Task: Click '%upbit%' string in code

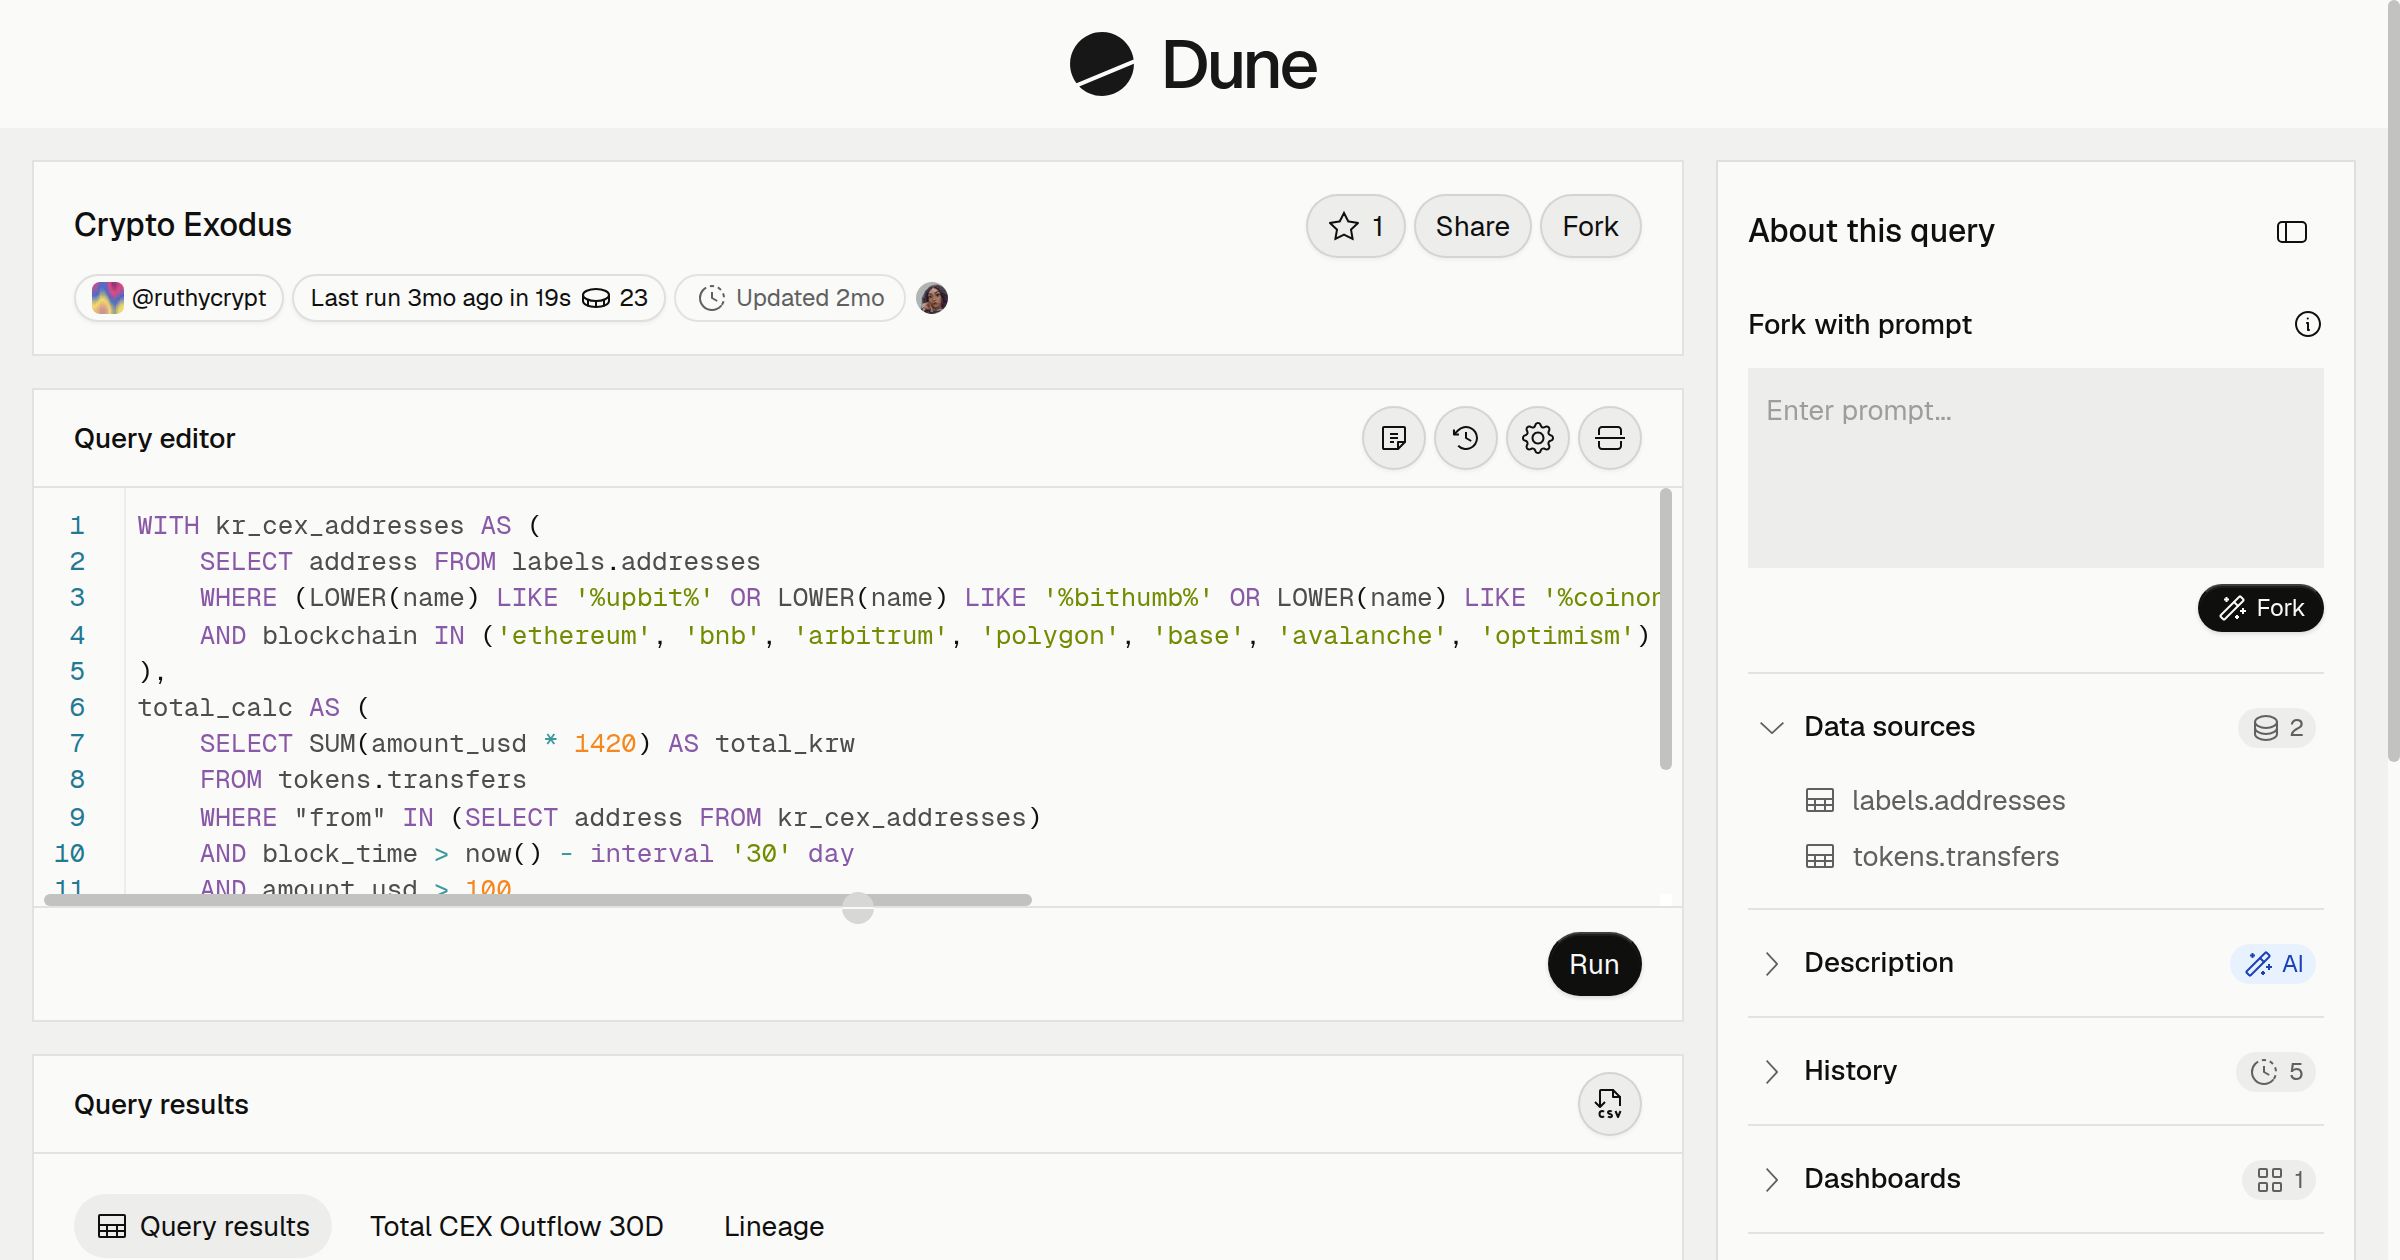Action: (644, 598)
